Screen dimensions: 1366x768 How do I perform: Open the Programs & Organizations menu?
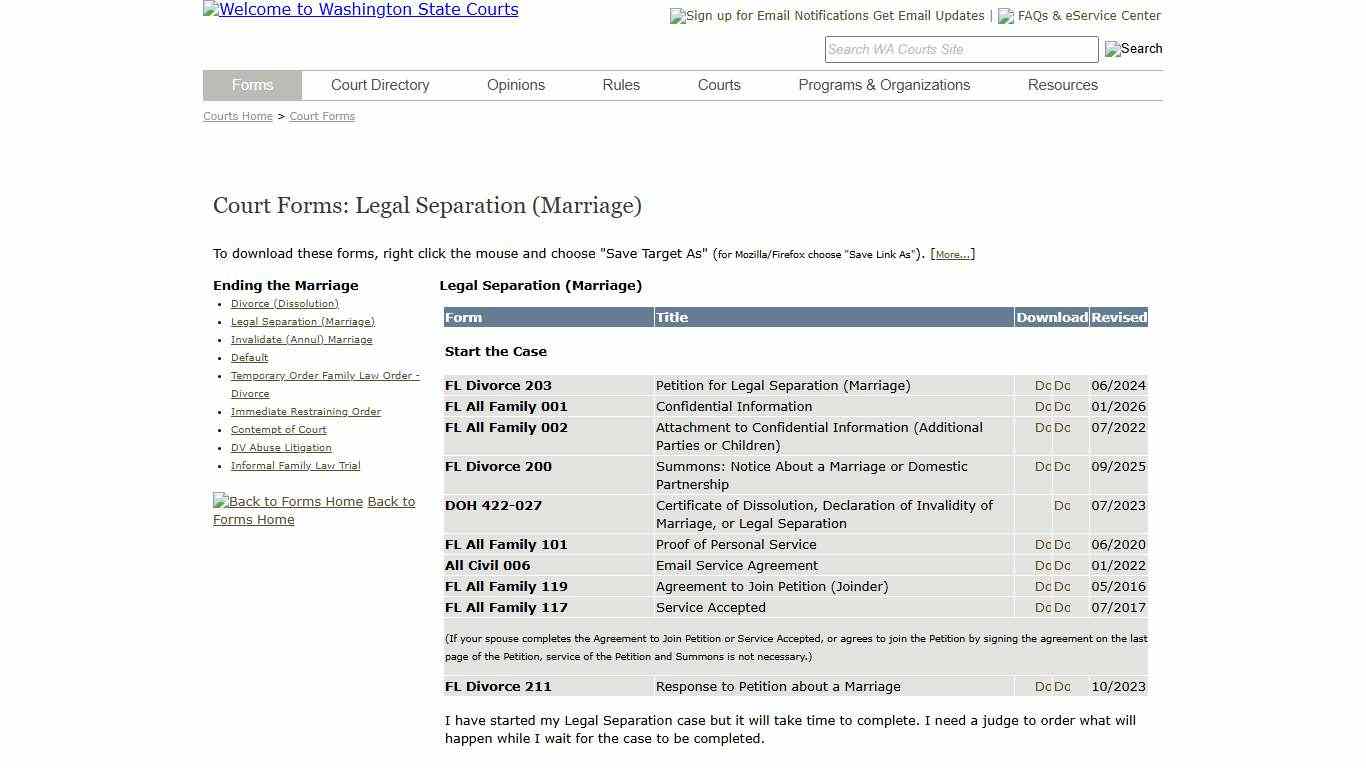[x=884, y=85]
